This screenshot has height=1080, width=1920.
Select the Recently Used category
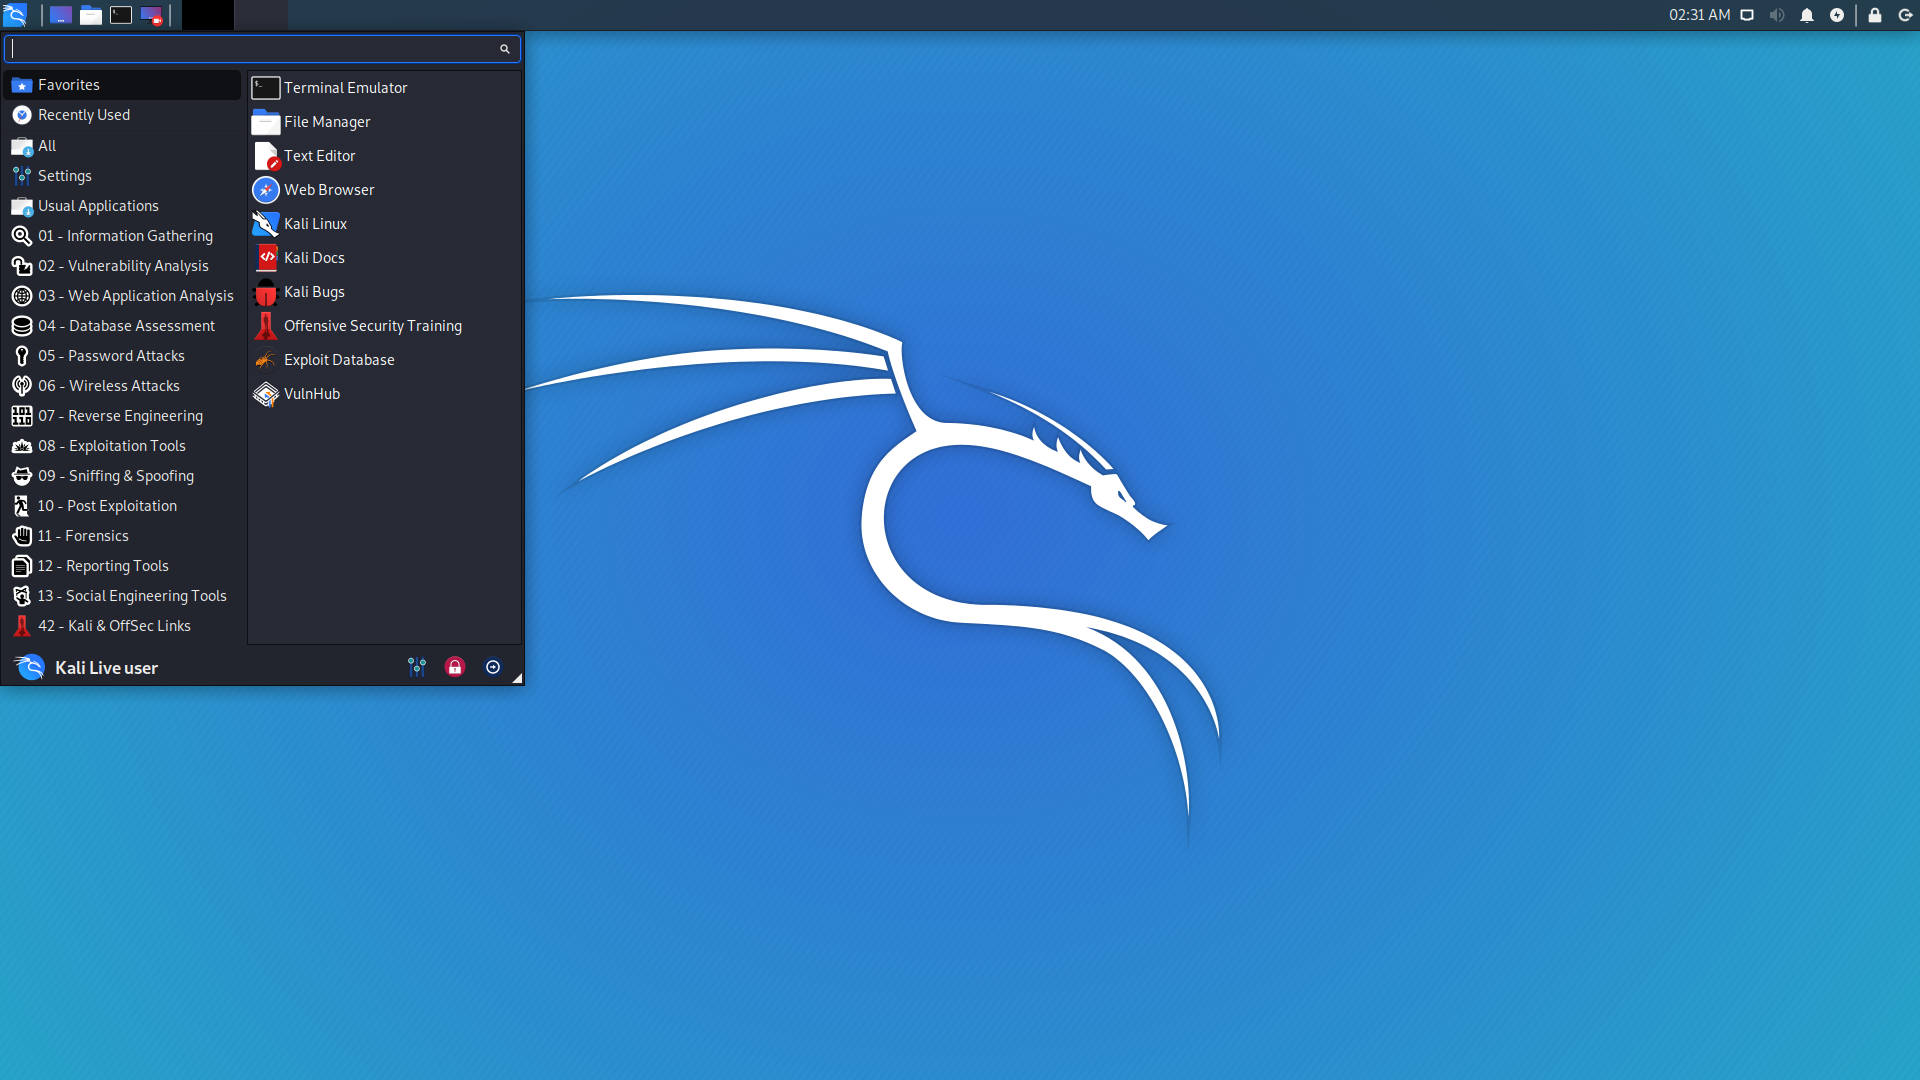point(123,115)
